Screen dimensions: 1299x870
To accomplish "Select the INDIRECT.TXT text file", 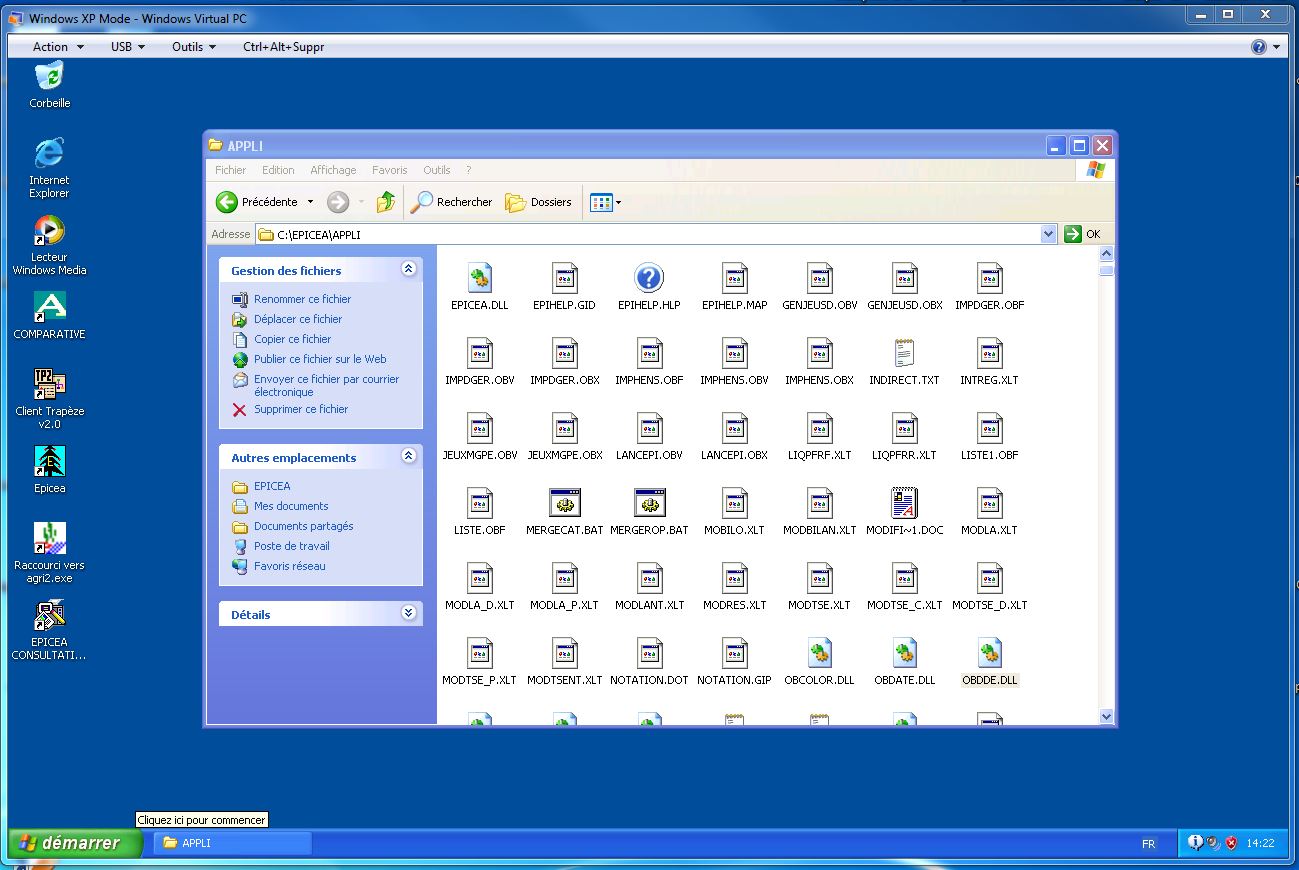I will (x=904, y=354).
